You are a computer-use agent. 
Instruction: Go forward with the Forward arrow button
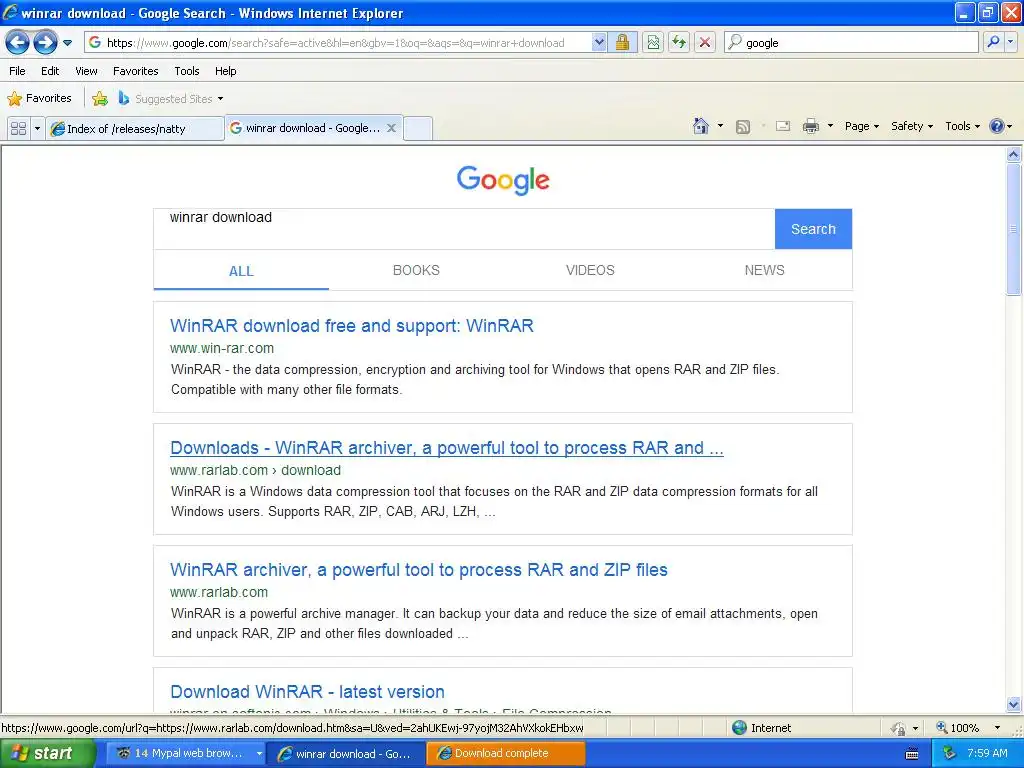(45, 43)
